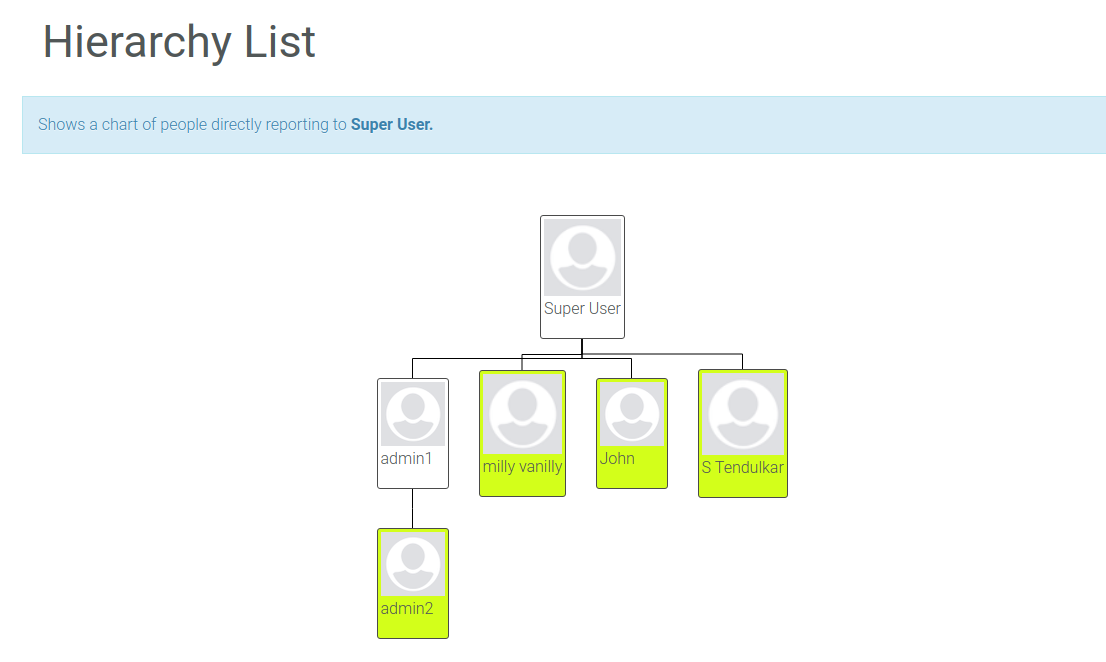The height and width of the screenshot is (662, 1106).
Task: Click green area beneath admin2's name
Action: coord(412,627)
